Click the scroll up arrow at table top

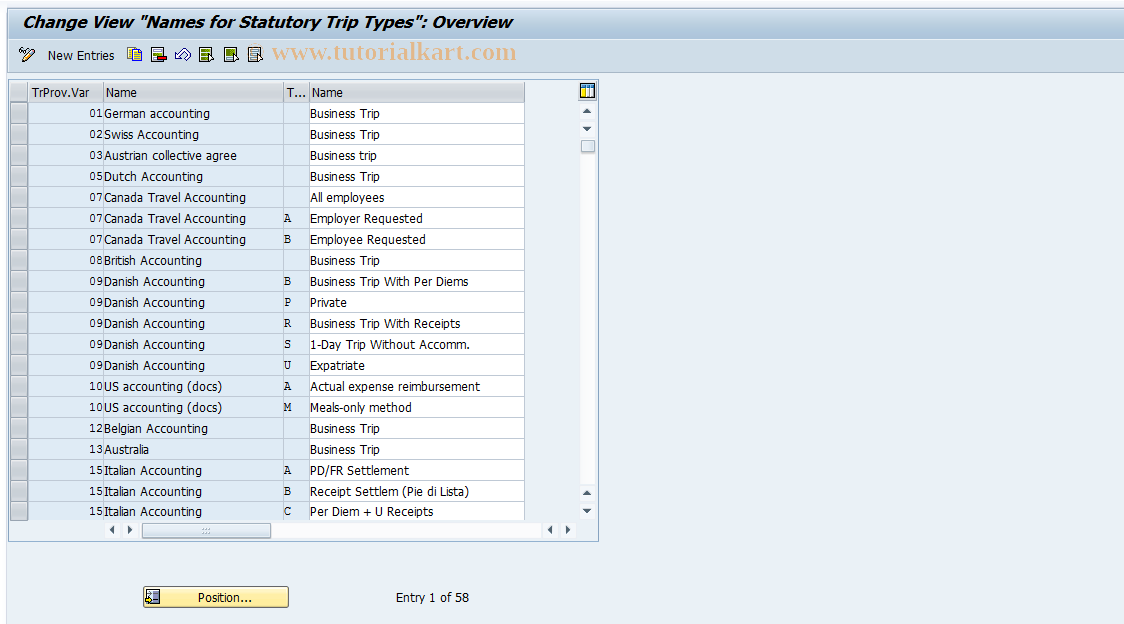point(587,111)
